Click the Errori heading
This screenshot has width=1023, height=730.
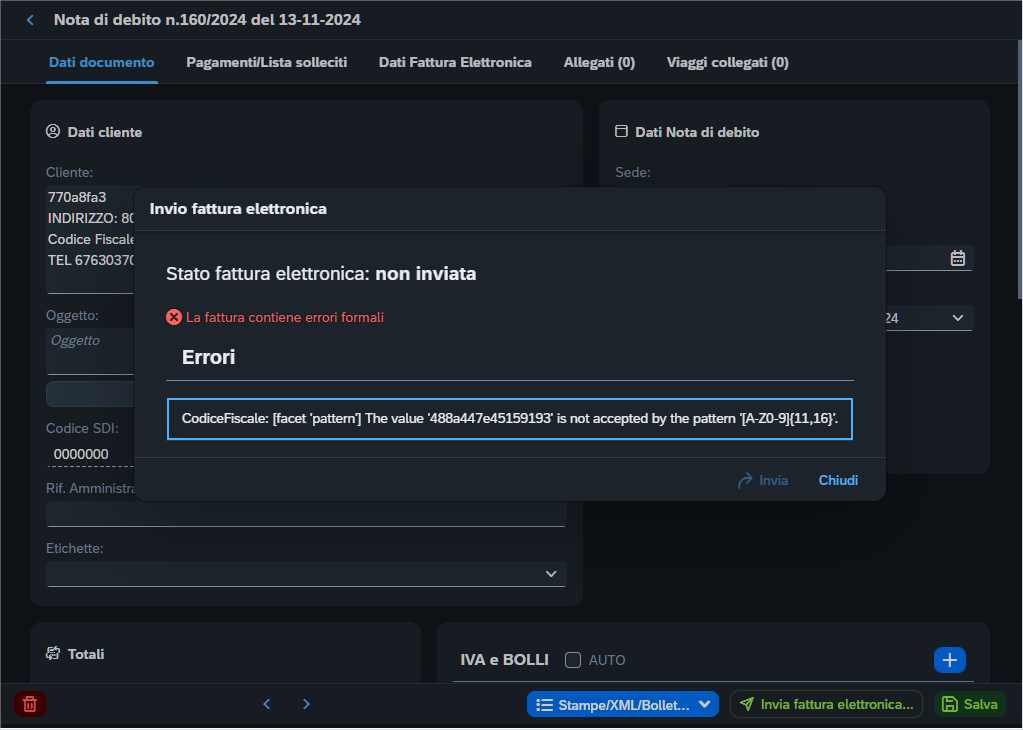click(x=208, y=357)
